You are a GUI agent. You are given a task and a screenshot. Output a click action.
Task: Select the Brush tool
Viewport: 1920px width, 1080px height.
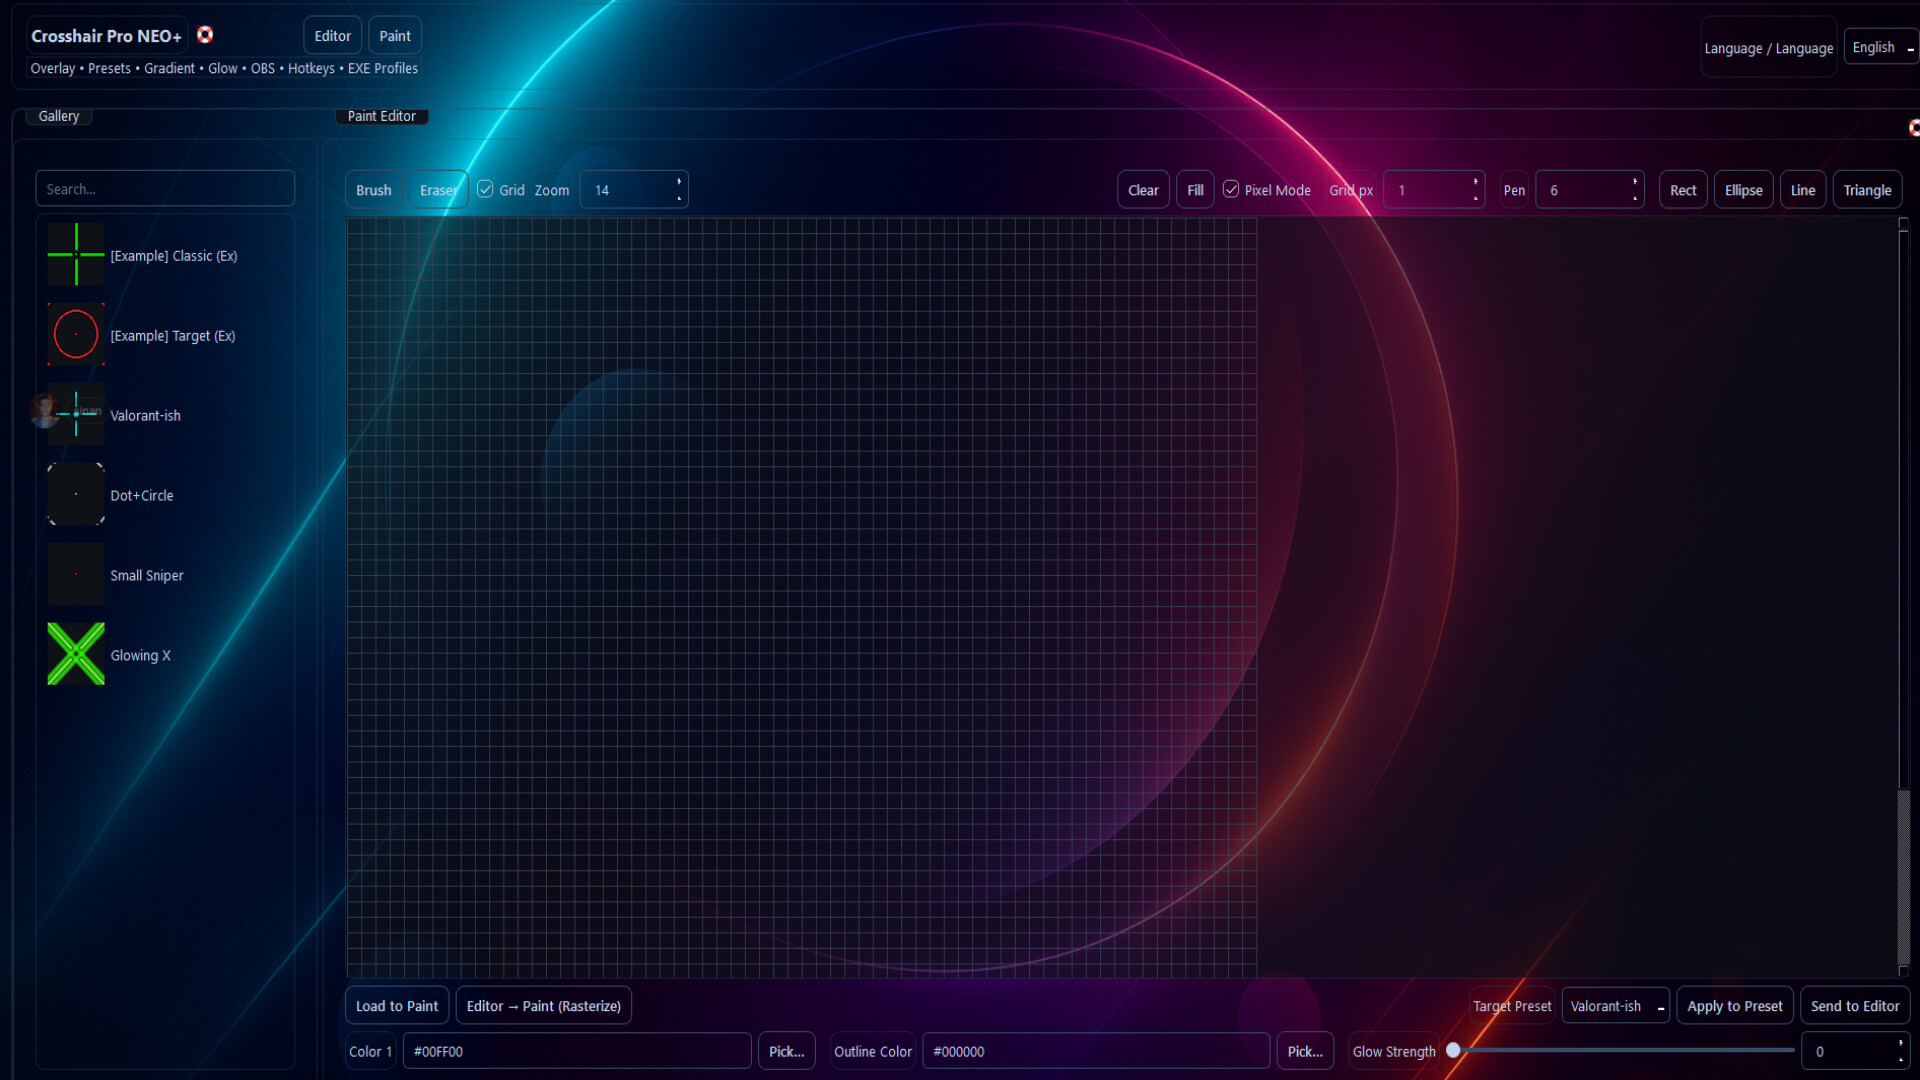point(373,189)
